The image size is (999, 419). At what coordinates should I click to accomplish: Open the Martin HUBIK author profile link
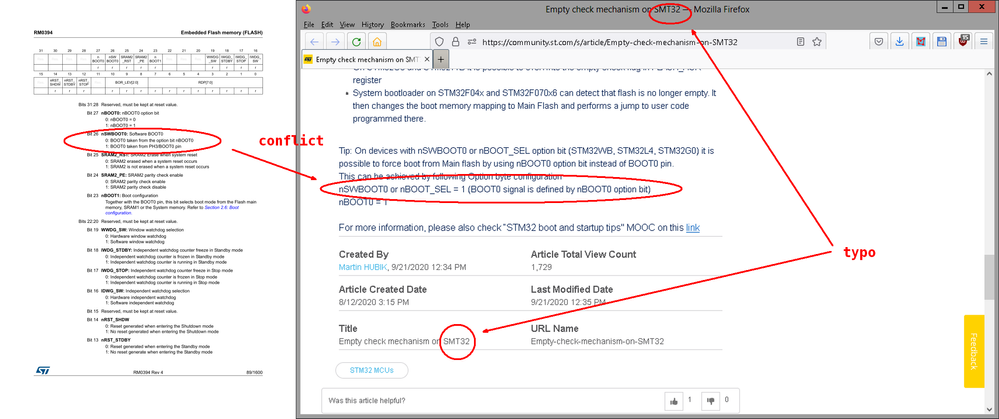[363, 267]
